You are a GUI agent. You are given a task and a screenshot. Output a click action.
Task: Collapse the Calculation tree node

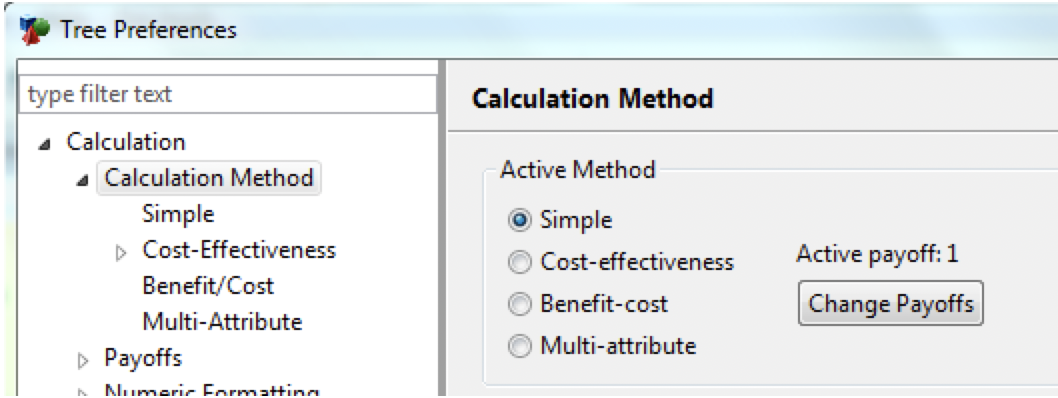click(x=44, y=144)
